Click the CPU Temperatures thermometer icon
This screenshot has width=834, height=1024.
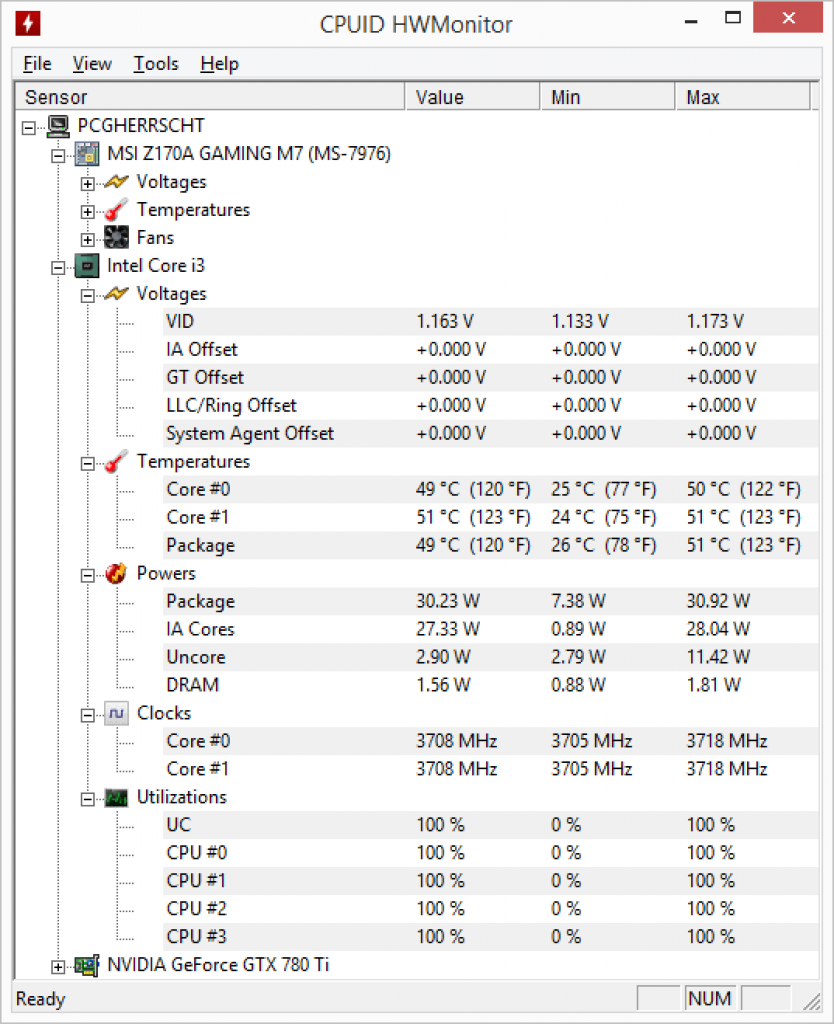coord(116,462)
